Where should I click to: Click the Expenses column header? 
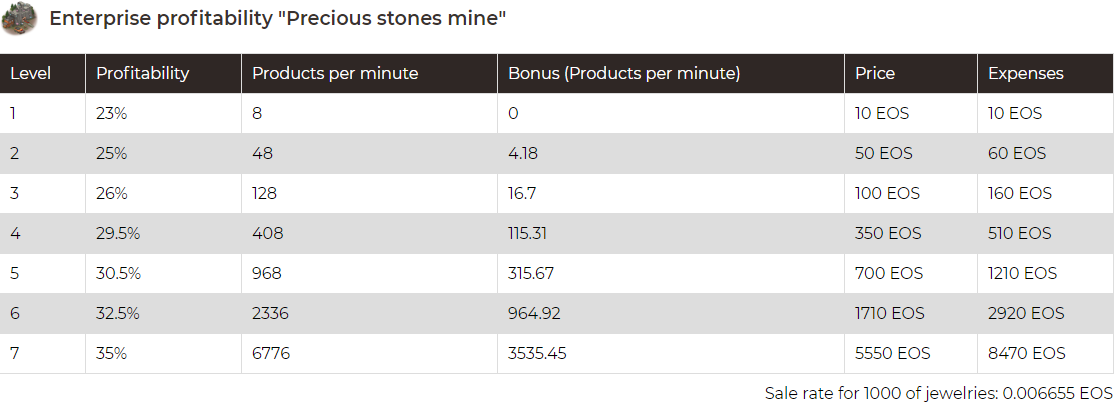(x=1025, y=73)
